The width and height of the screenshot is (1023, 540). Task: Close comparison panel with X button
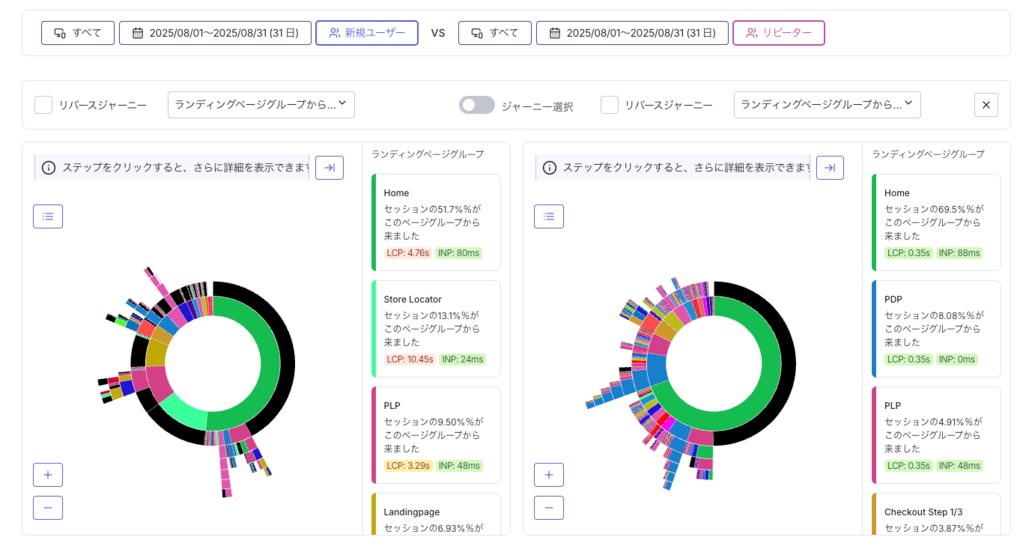click(986, 105)
